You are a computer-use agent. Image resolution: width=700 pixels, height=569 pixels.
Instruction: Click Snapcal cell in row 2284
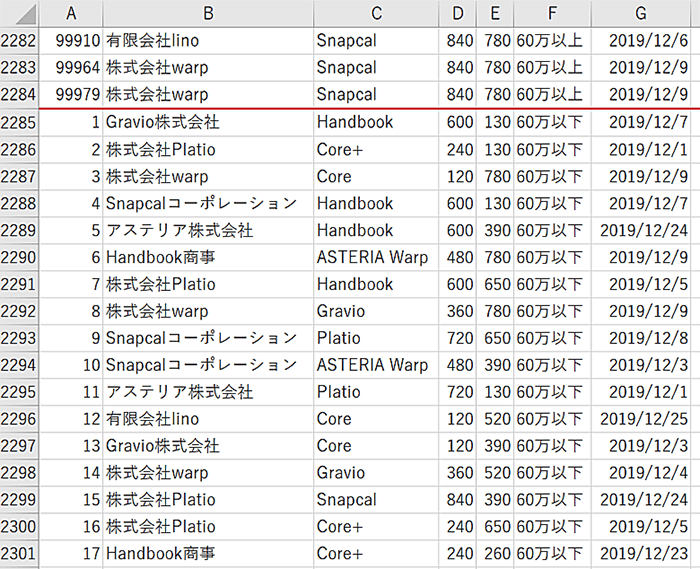[376, 95]
